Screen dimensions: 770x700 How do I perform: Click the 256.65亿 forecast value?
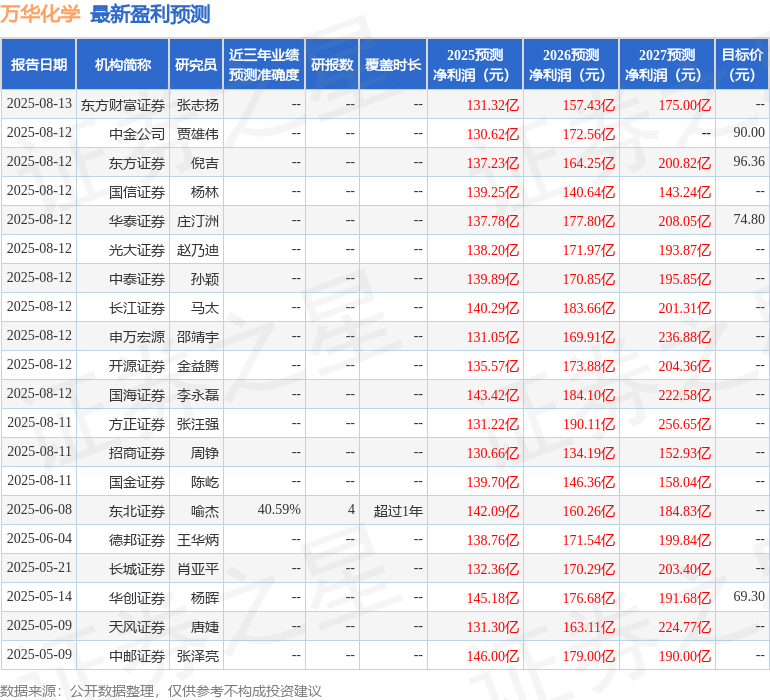[x=685, y=424]
